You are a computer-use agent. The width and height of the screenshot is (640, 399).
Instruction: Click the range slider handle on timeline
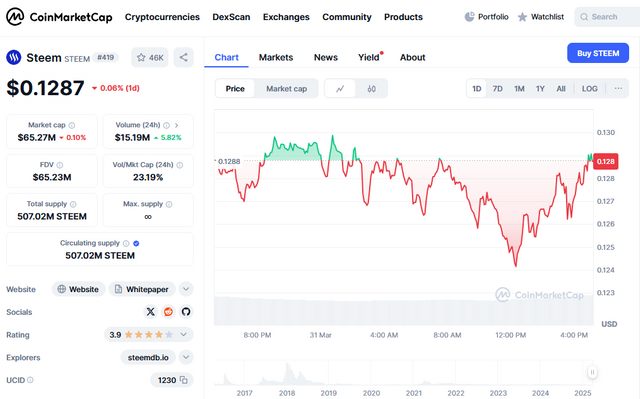point(592,372)
